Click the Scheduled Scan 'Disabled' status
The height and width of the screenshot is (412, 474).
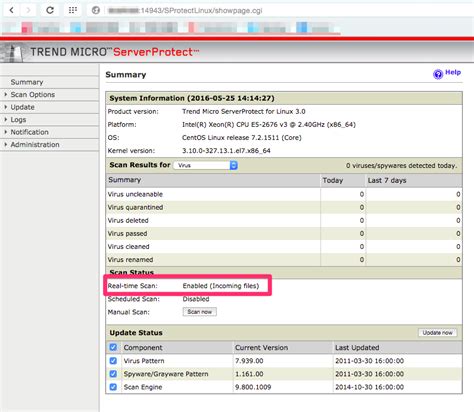(x=196, y=299)
